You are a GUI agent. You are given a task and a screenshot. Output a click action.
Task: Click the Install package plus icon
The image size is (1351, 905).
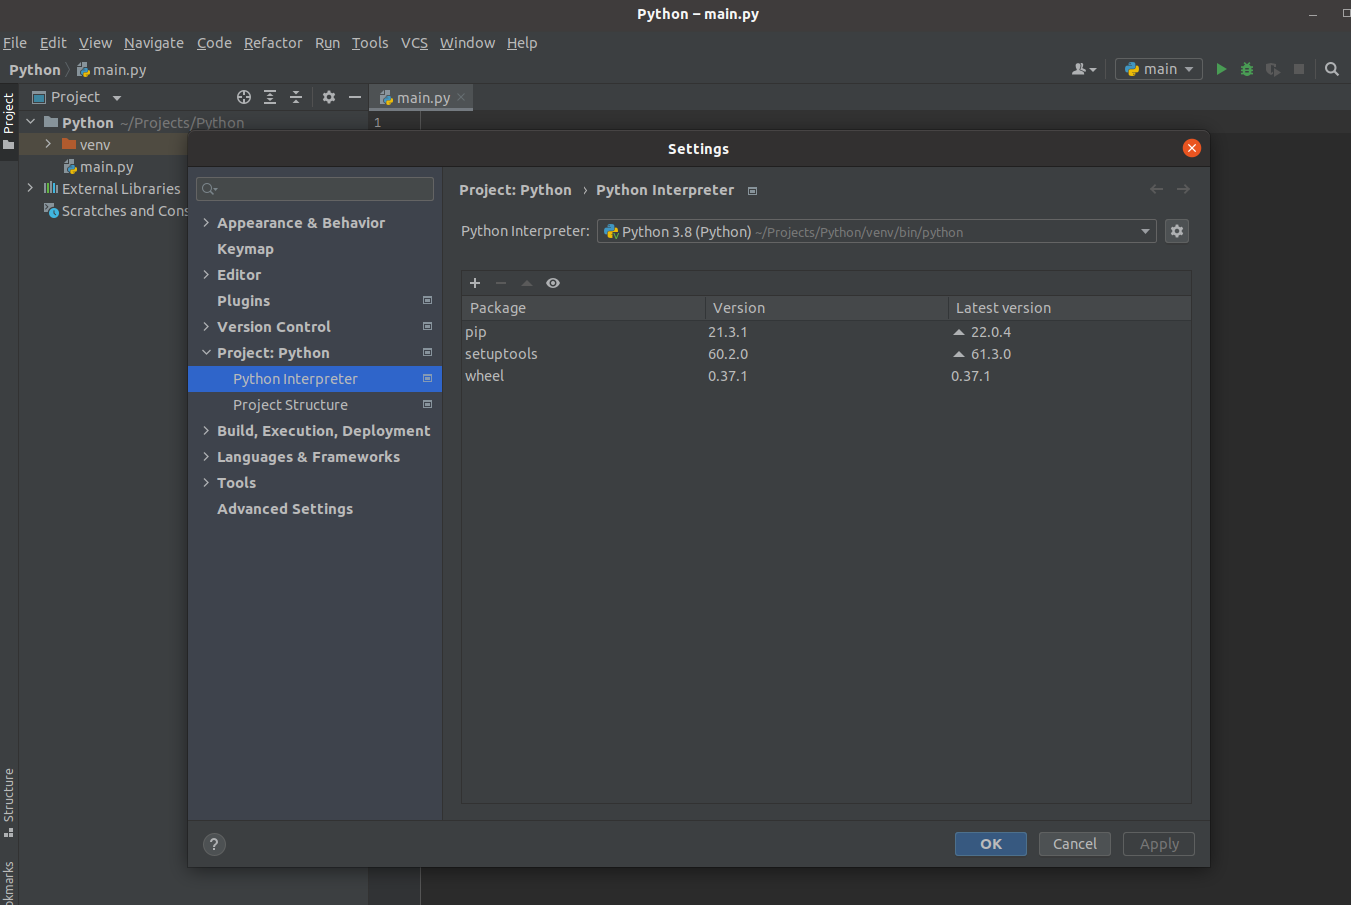(x=475, y=283)
